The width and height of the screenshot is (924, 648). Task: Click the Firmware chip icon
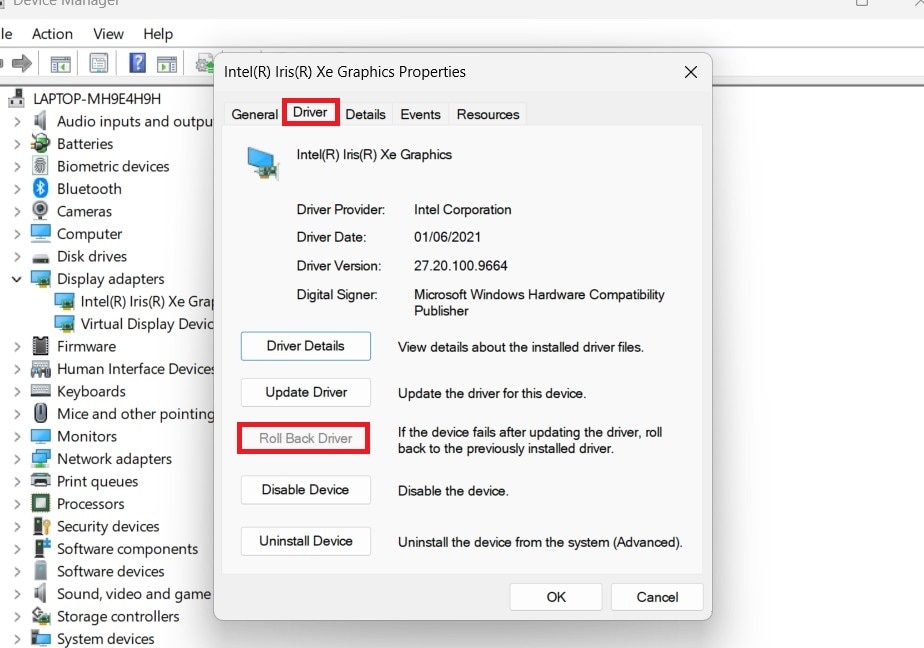click(41, 346)
